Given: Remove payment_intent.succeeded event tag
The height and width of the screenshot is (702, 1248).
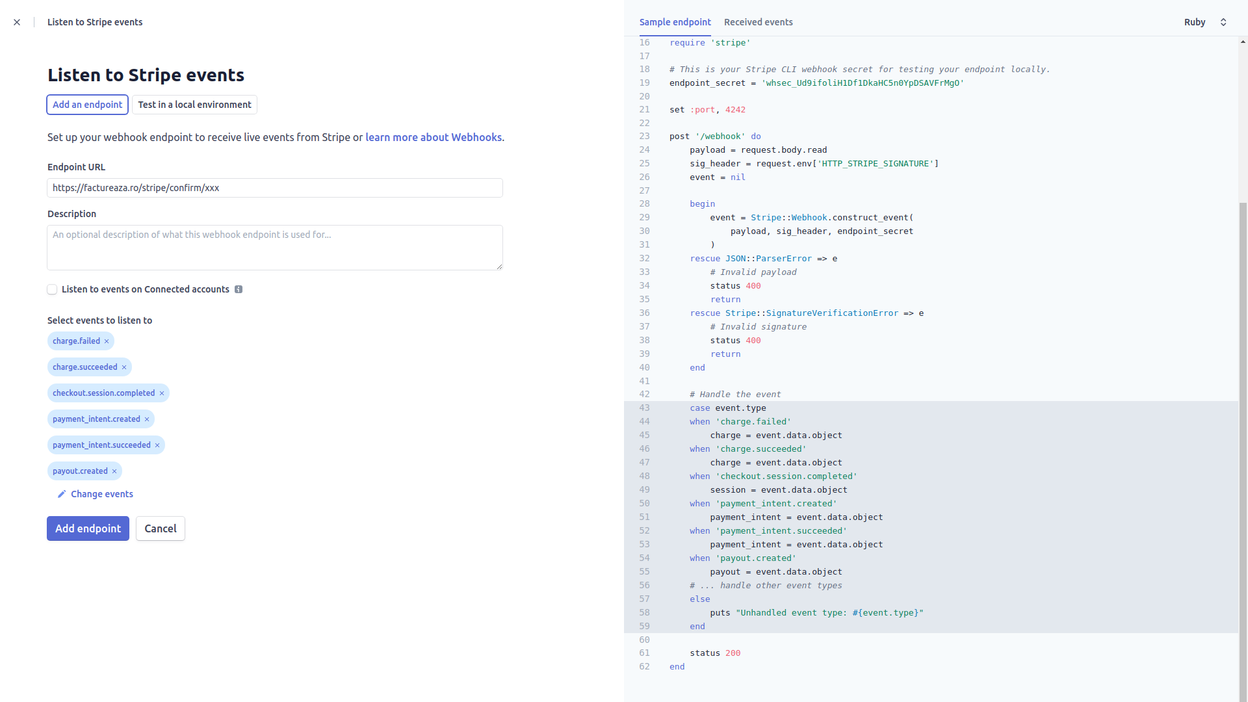Looking at the screenshot, I should click(x=157, y=445).
